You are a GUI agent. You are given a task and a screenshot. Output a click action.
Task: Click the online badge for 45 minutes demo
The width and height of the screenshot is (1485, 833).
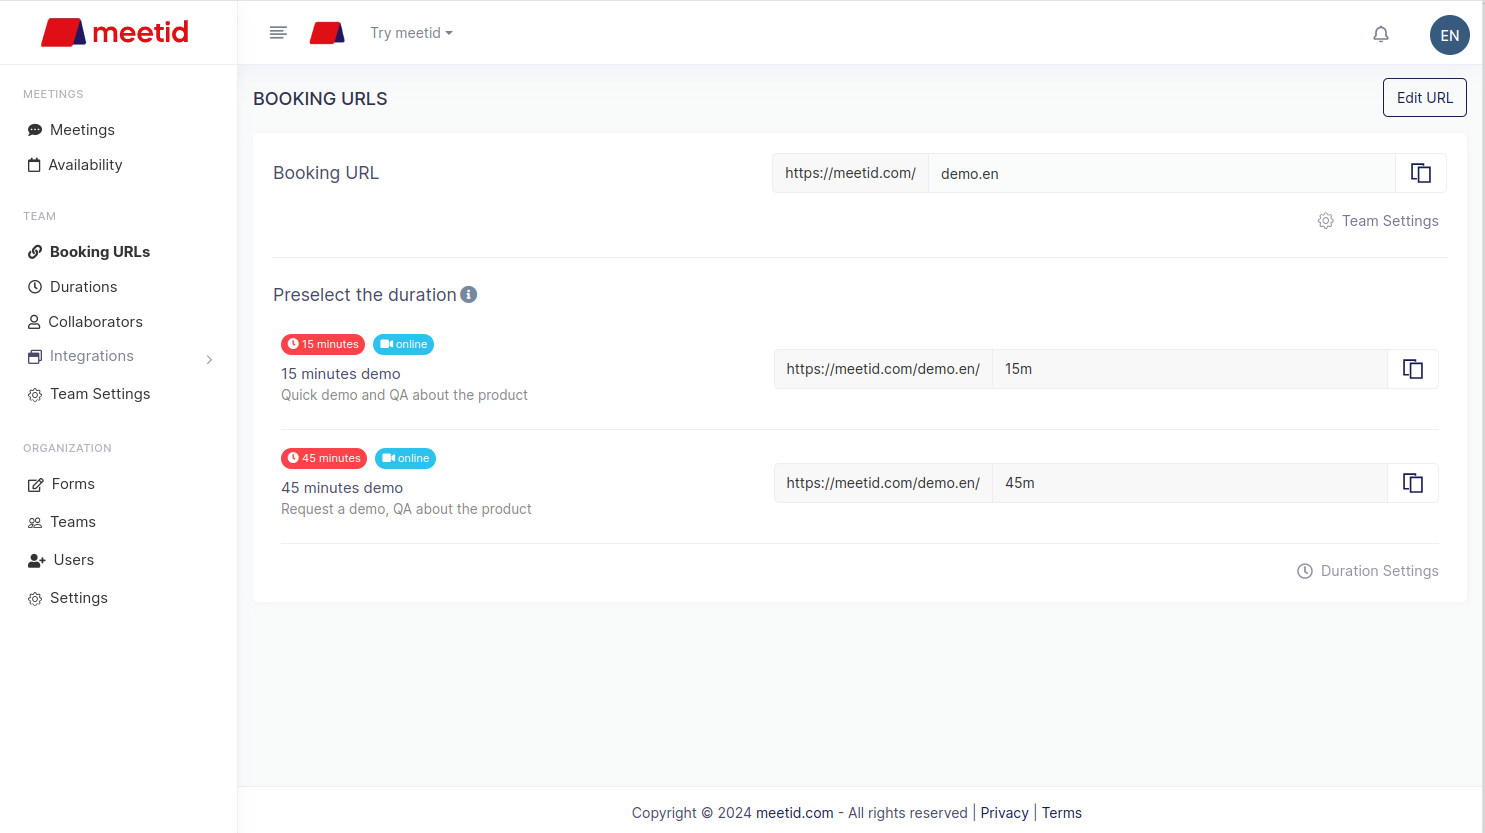pos(405,458)
